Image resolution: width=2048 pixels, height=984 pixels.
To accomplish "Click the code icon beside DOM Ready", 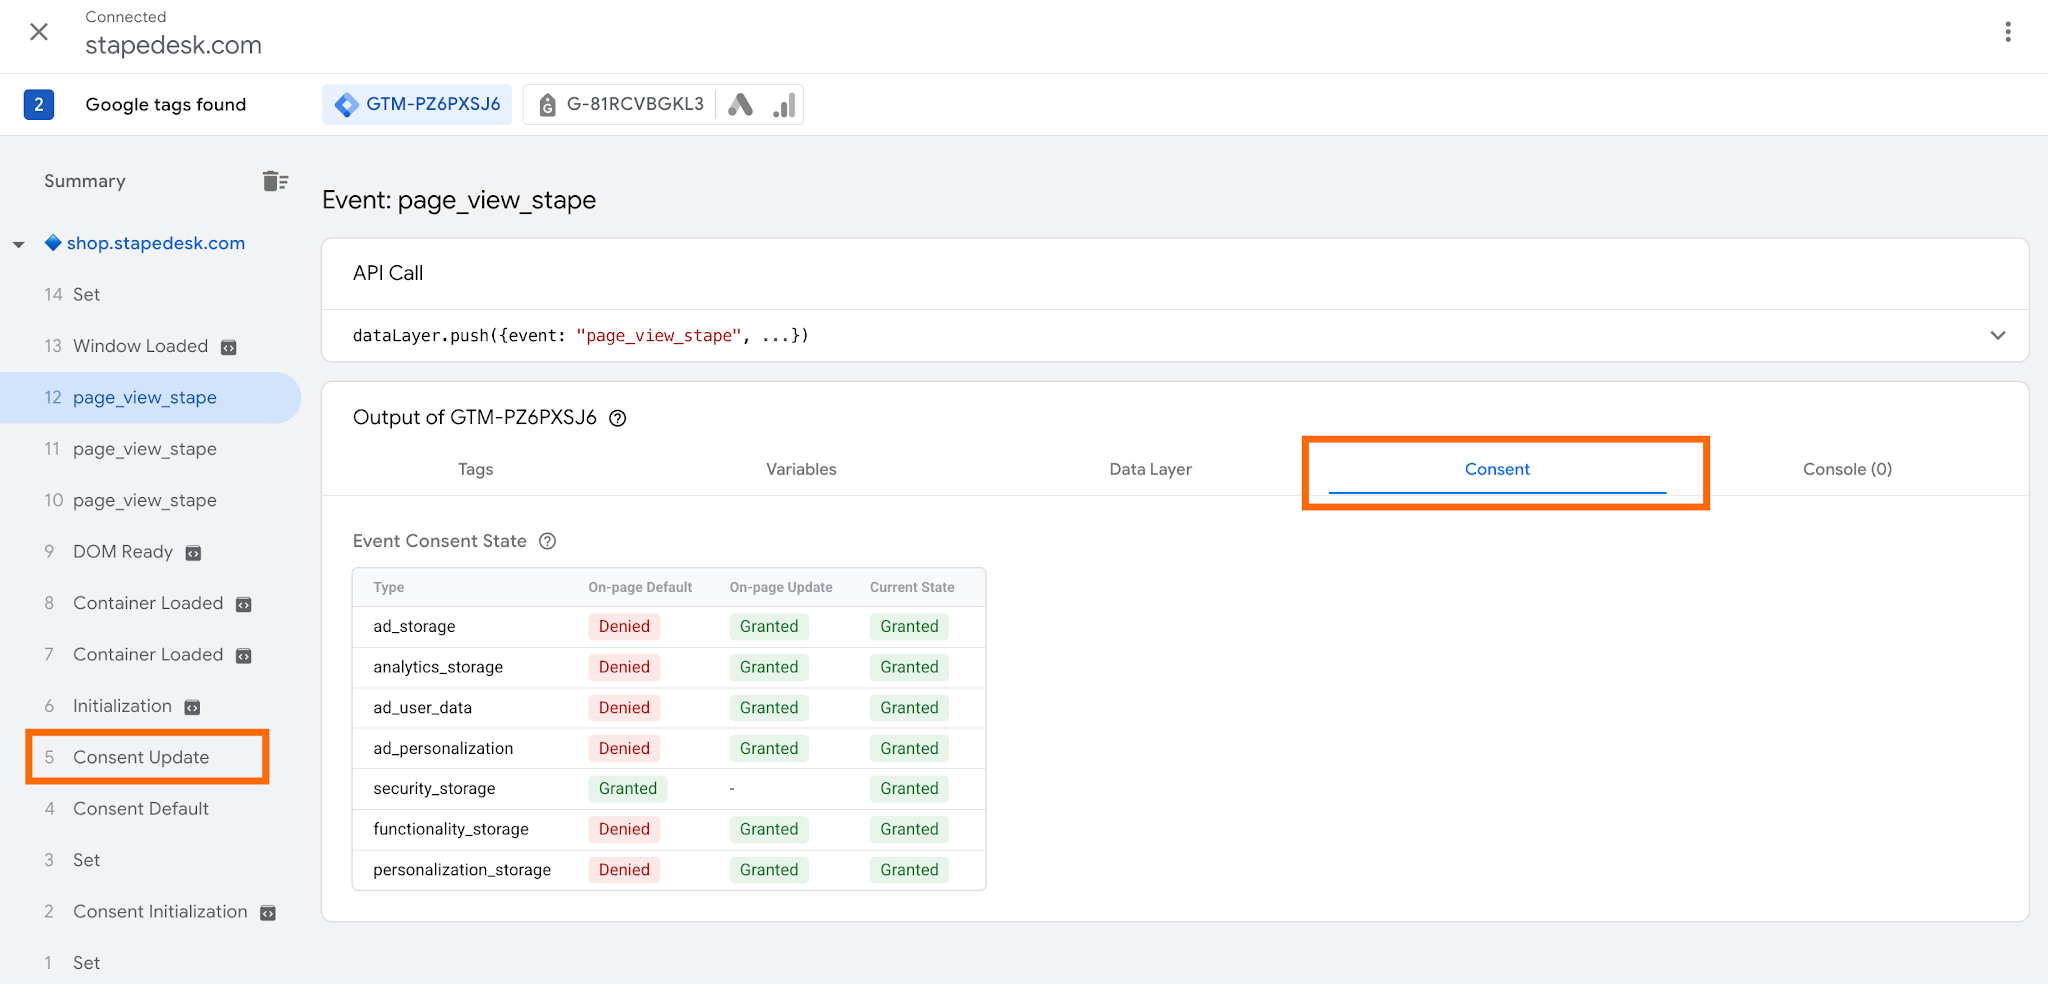I will [194, 553].
